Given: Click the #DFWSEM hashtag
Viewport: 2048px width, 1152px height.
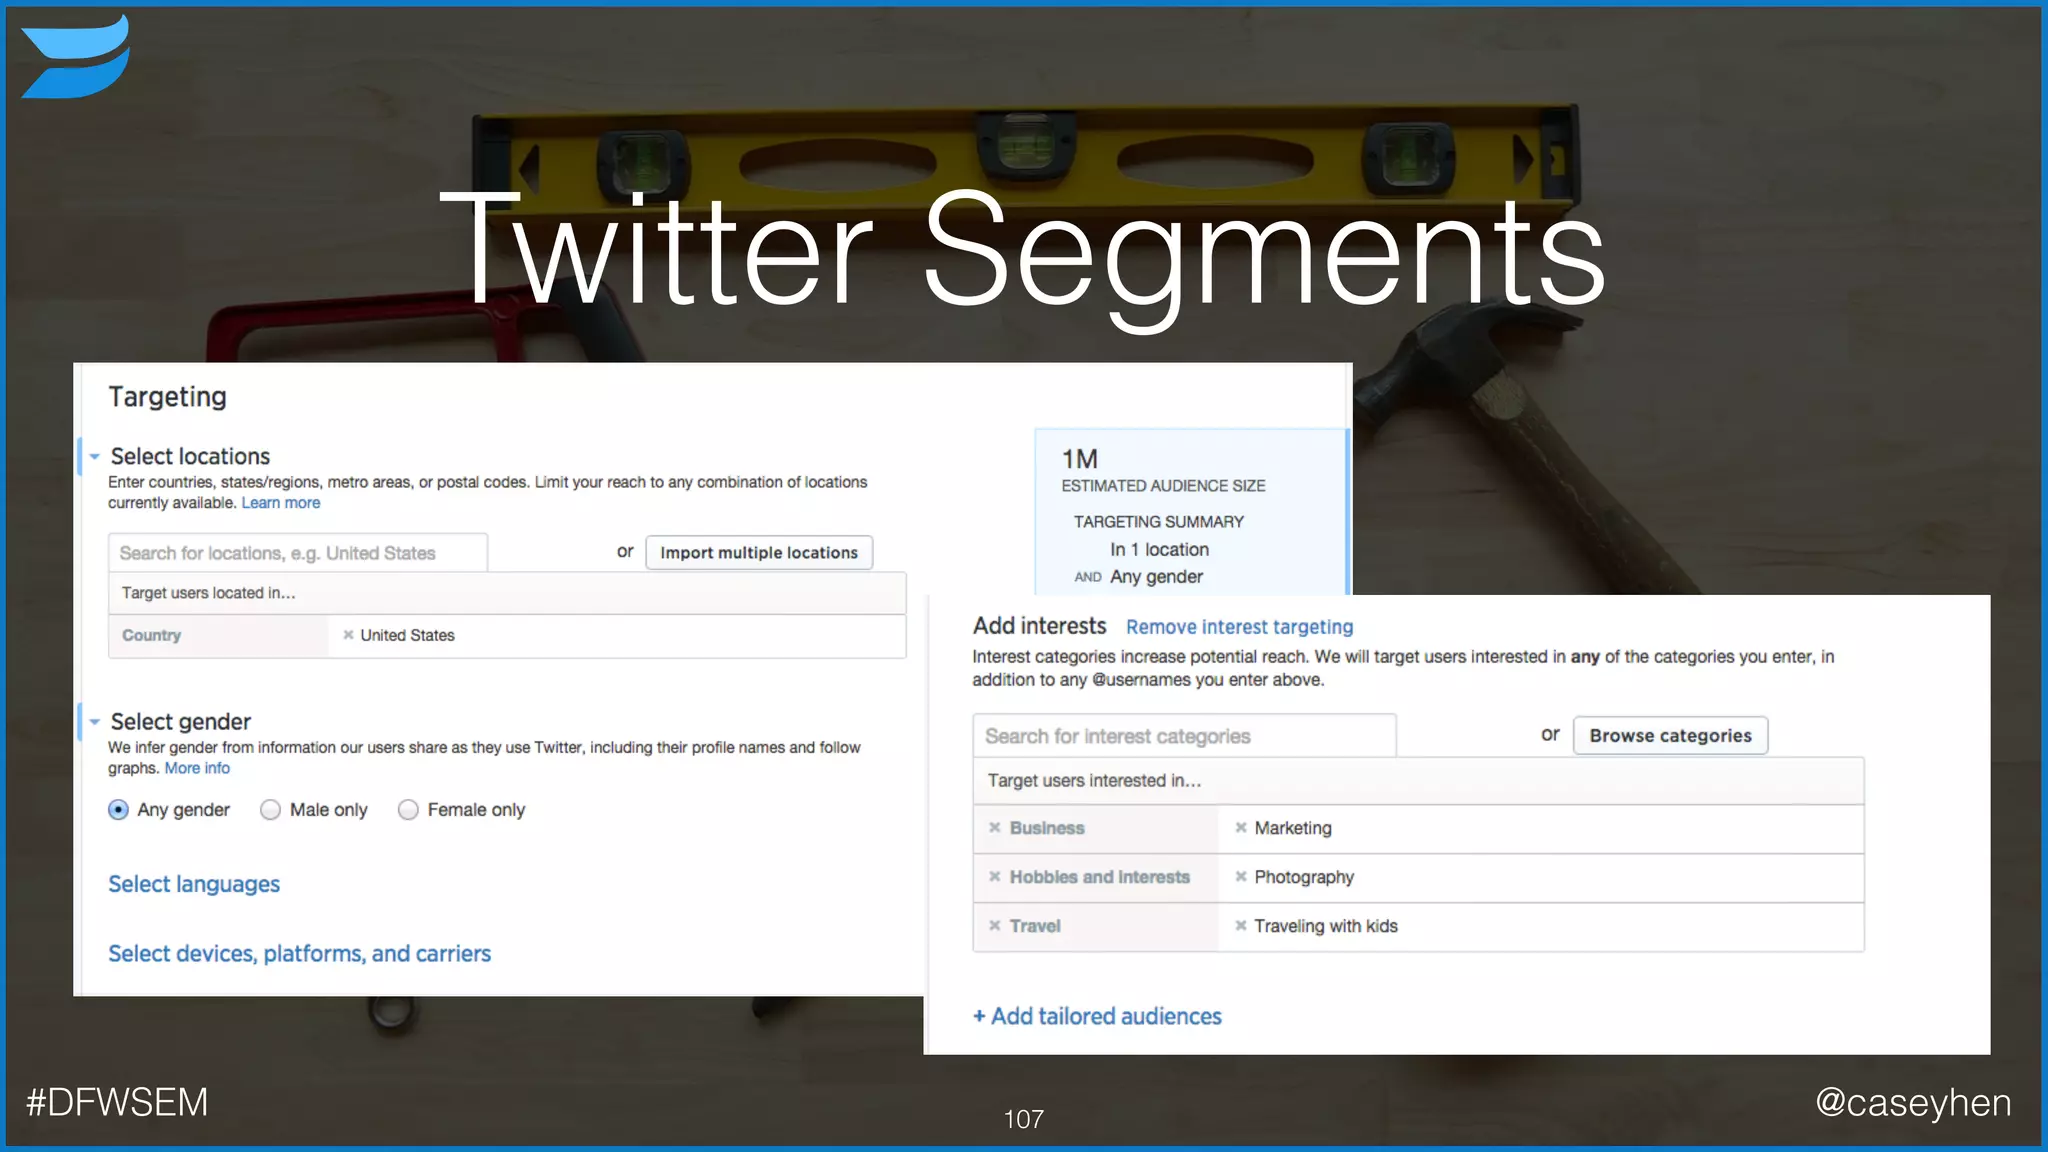Looking at the screenshot, I should [x=117, y=1102].
